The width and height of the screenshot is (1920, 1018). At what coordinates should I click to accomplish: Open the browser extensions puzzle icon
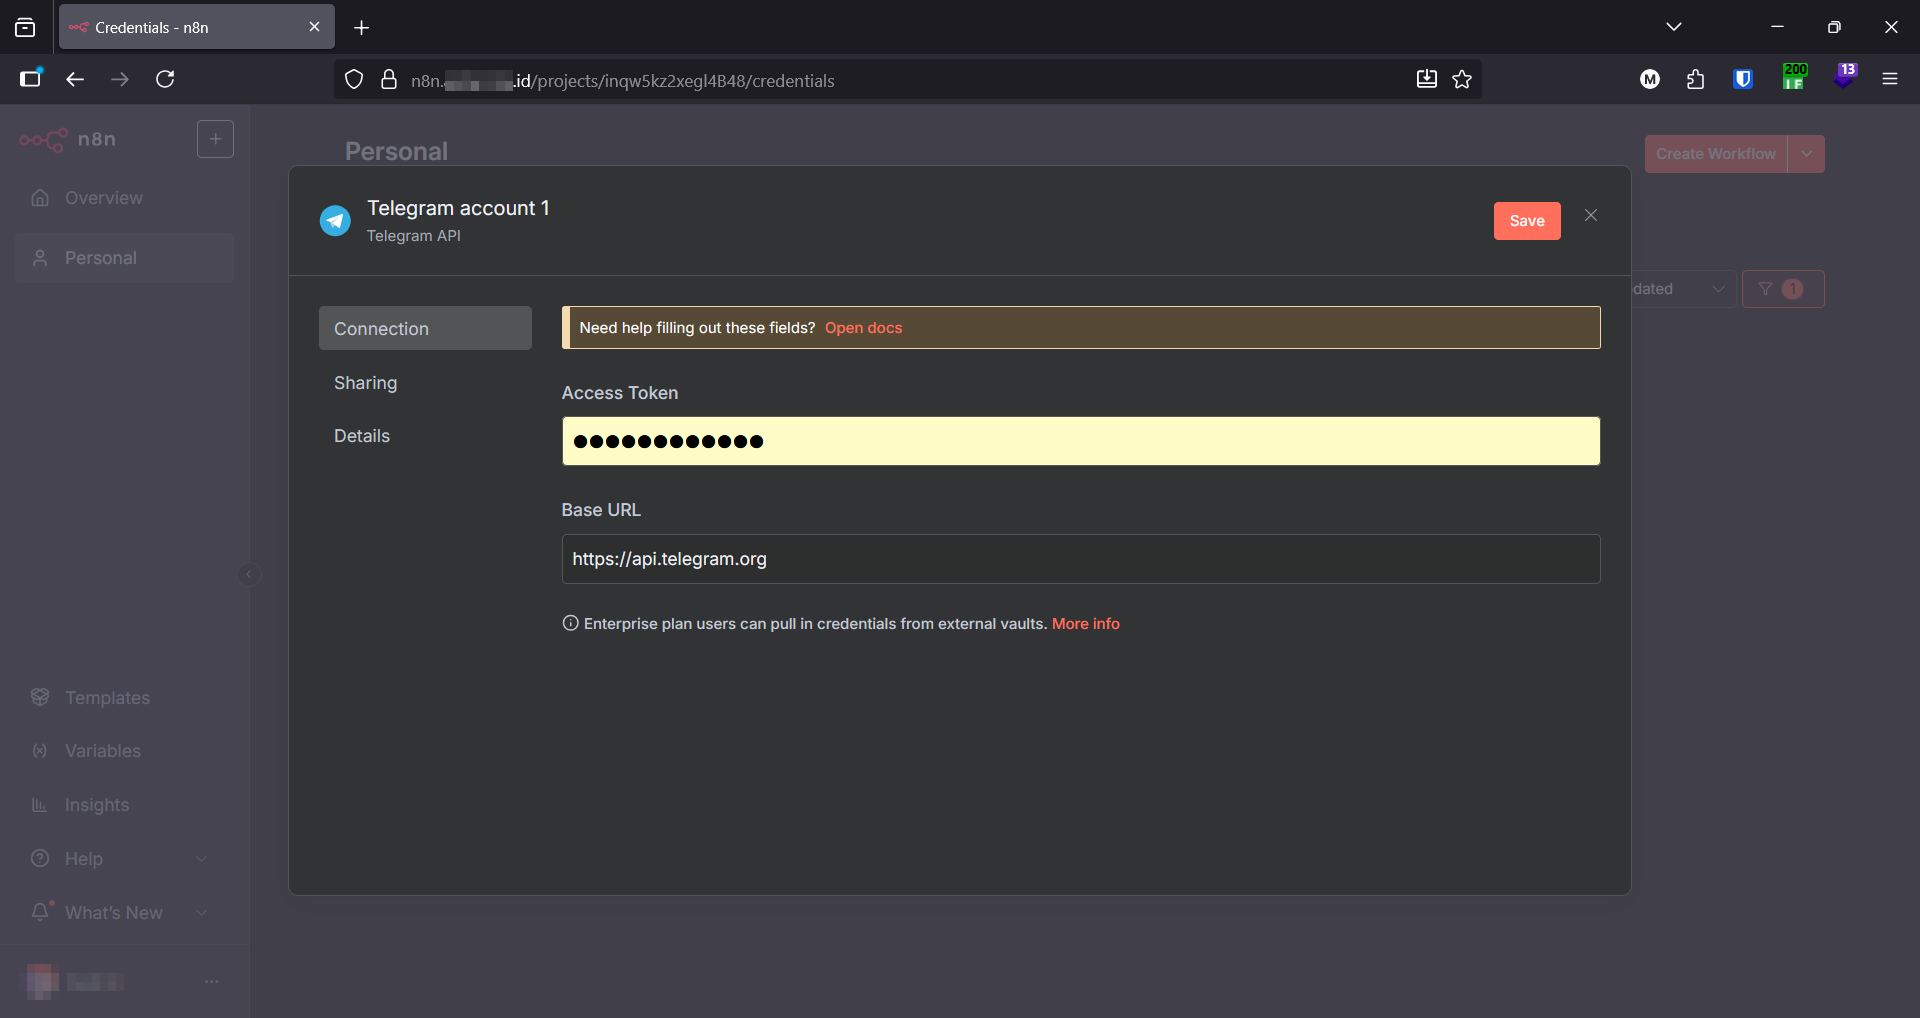point(1695,80)
